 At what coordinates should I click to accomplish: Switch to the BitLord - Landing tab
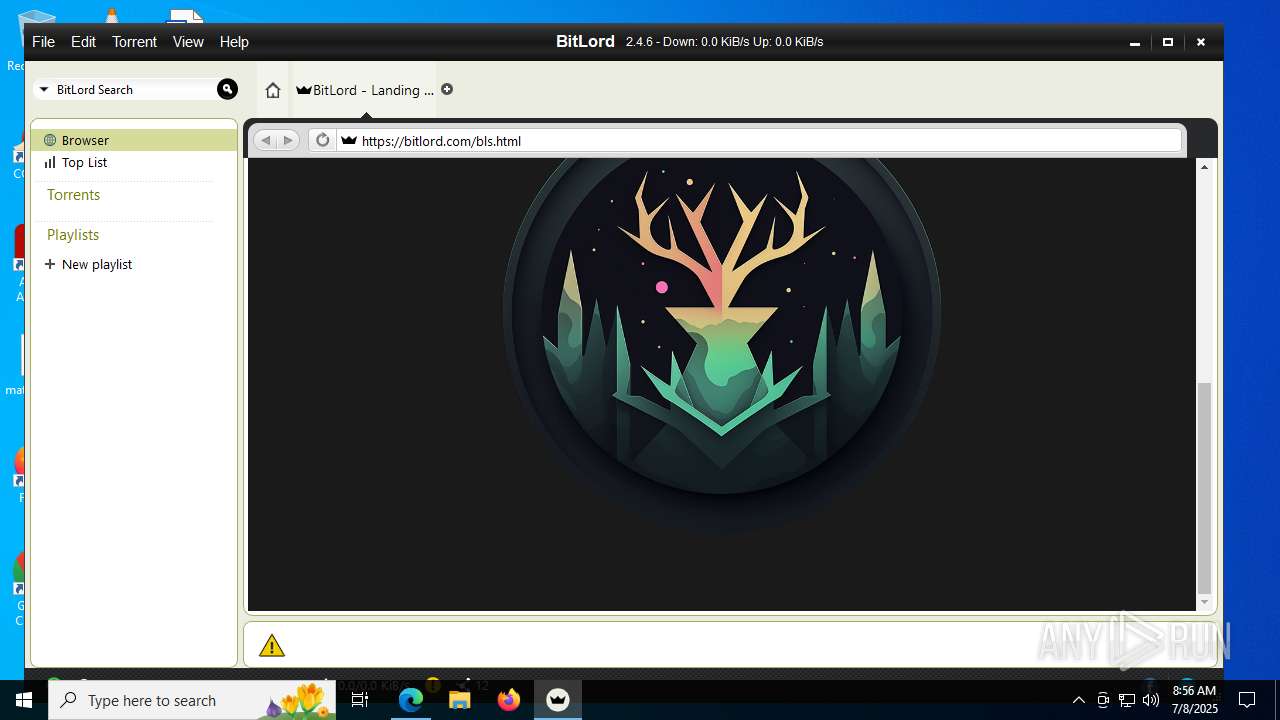[x=365, y=90]
